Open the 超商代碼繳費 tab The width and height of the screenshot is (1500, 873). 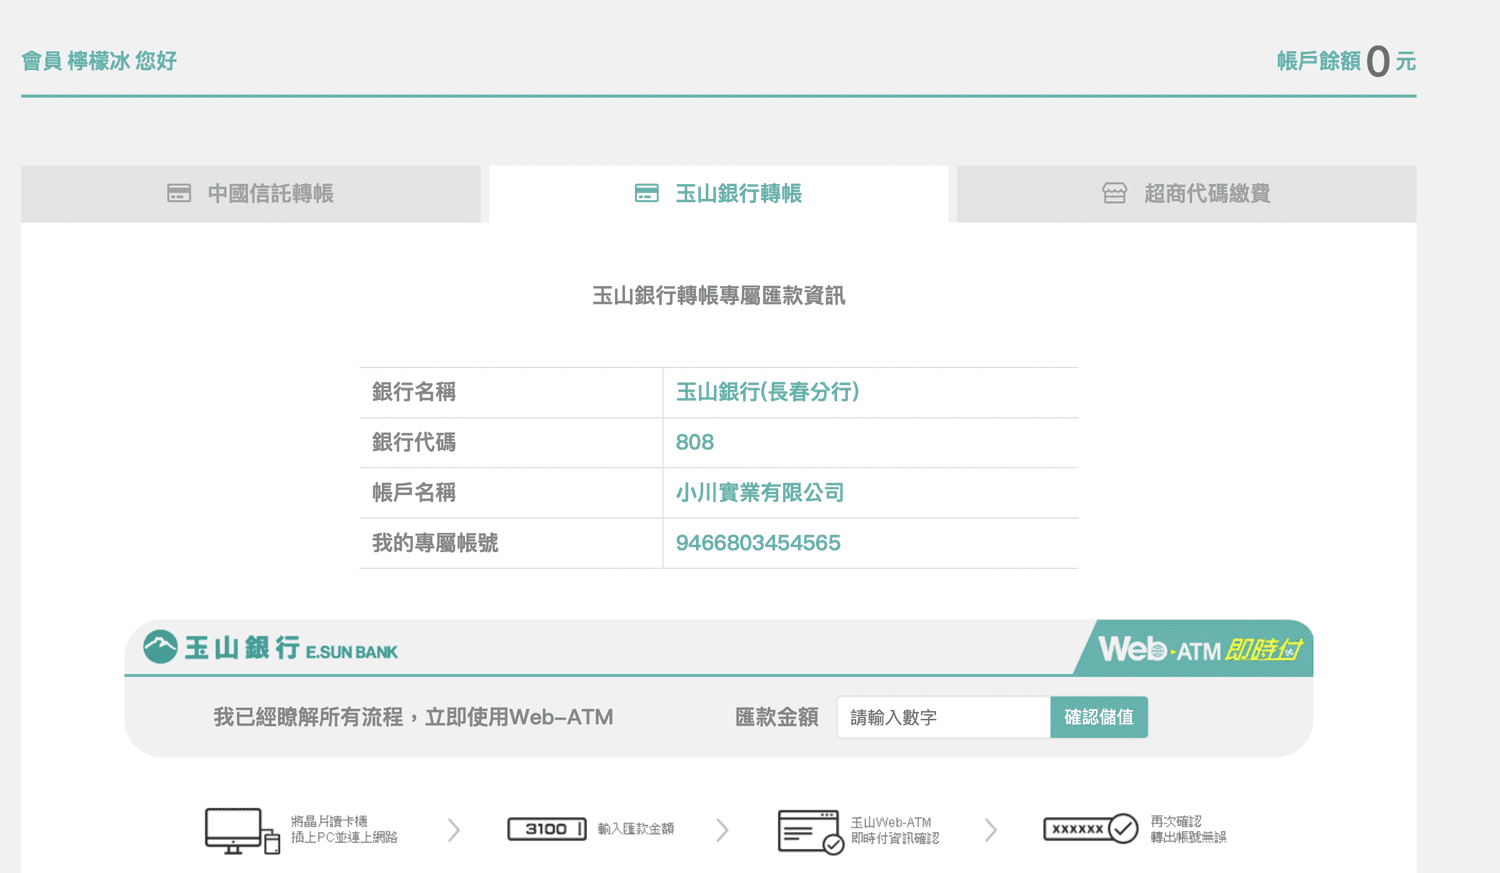coord(1186,194)
